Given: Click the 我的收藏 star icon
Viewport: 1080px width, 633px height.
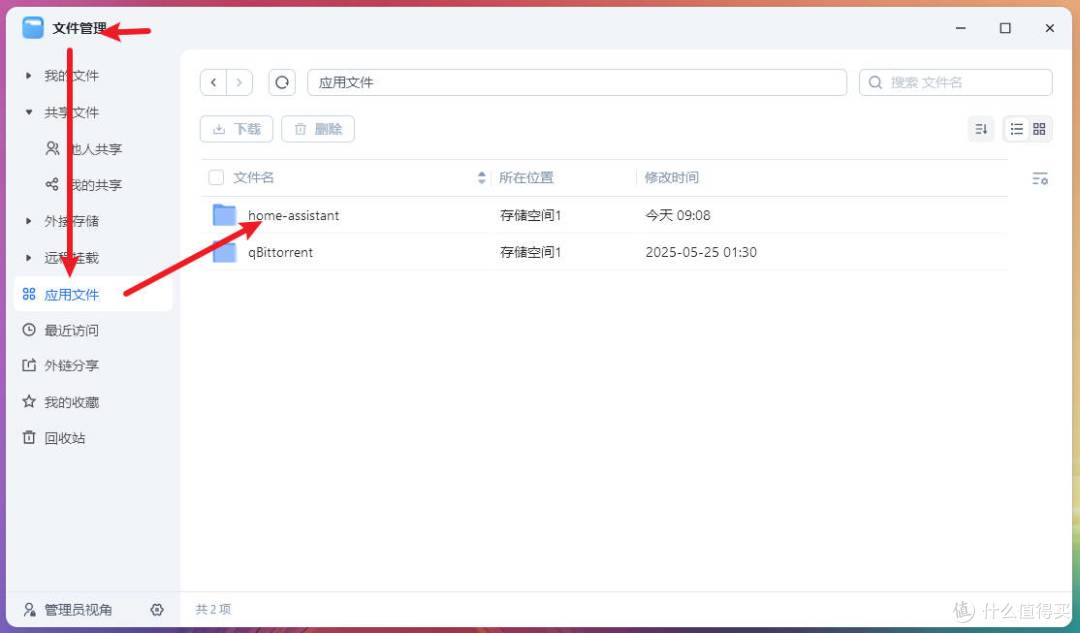Looking at the screenshot, I should 29,401.
